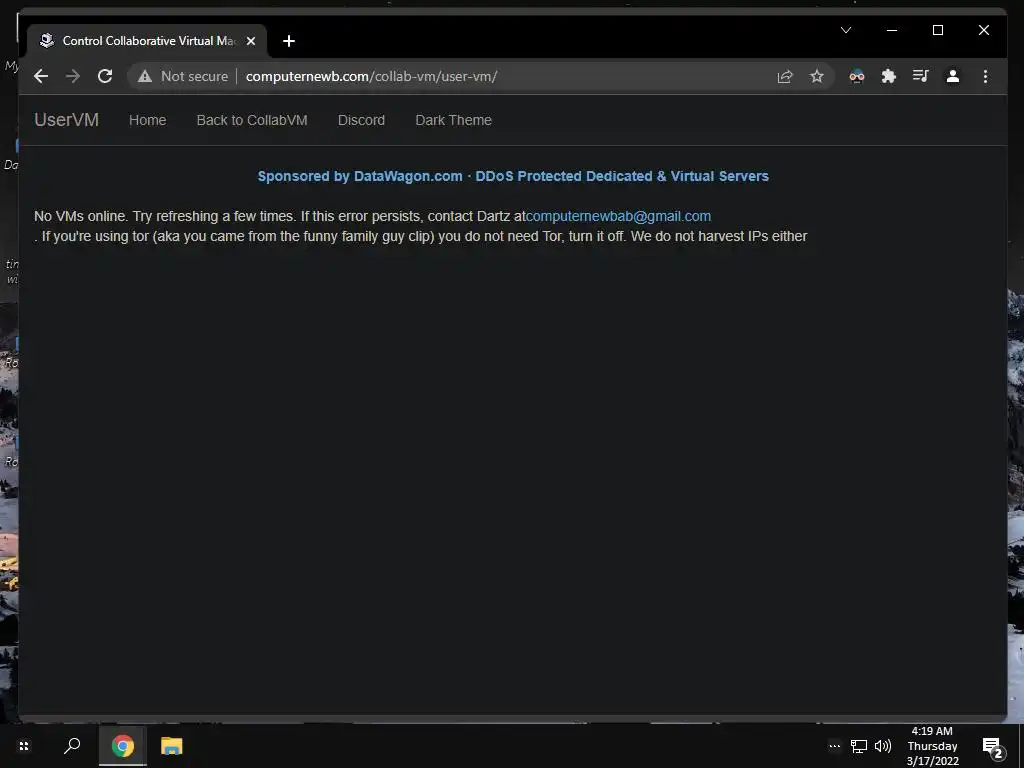The image size is (1024, 768).
Task: Bookmark this page with the star icon
Action: pyautogui.click(x=817, y=76)
